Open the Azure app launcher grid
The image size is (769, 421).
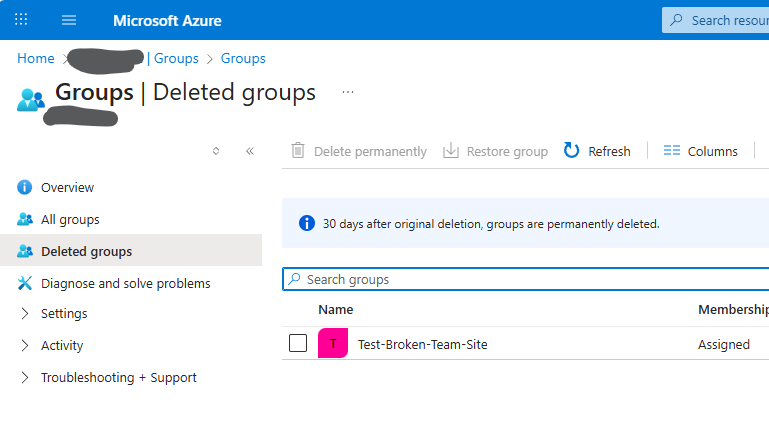click(x=21, y=20)
